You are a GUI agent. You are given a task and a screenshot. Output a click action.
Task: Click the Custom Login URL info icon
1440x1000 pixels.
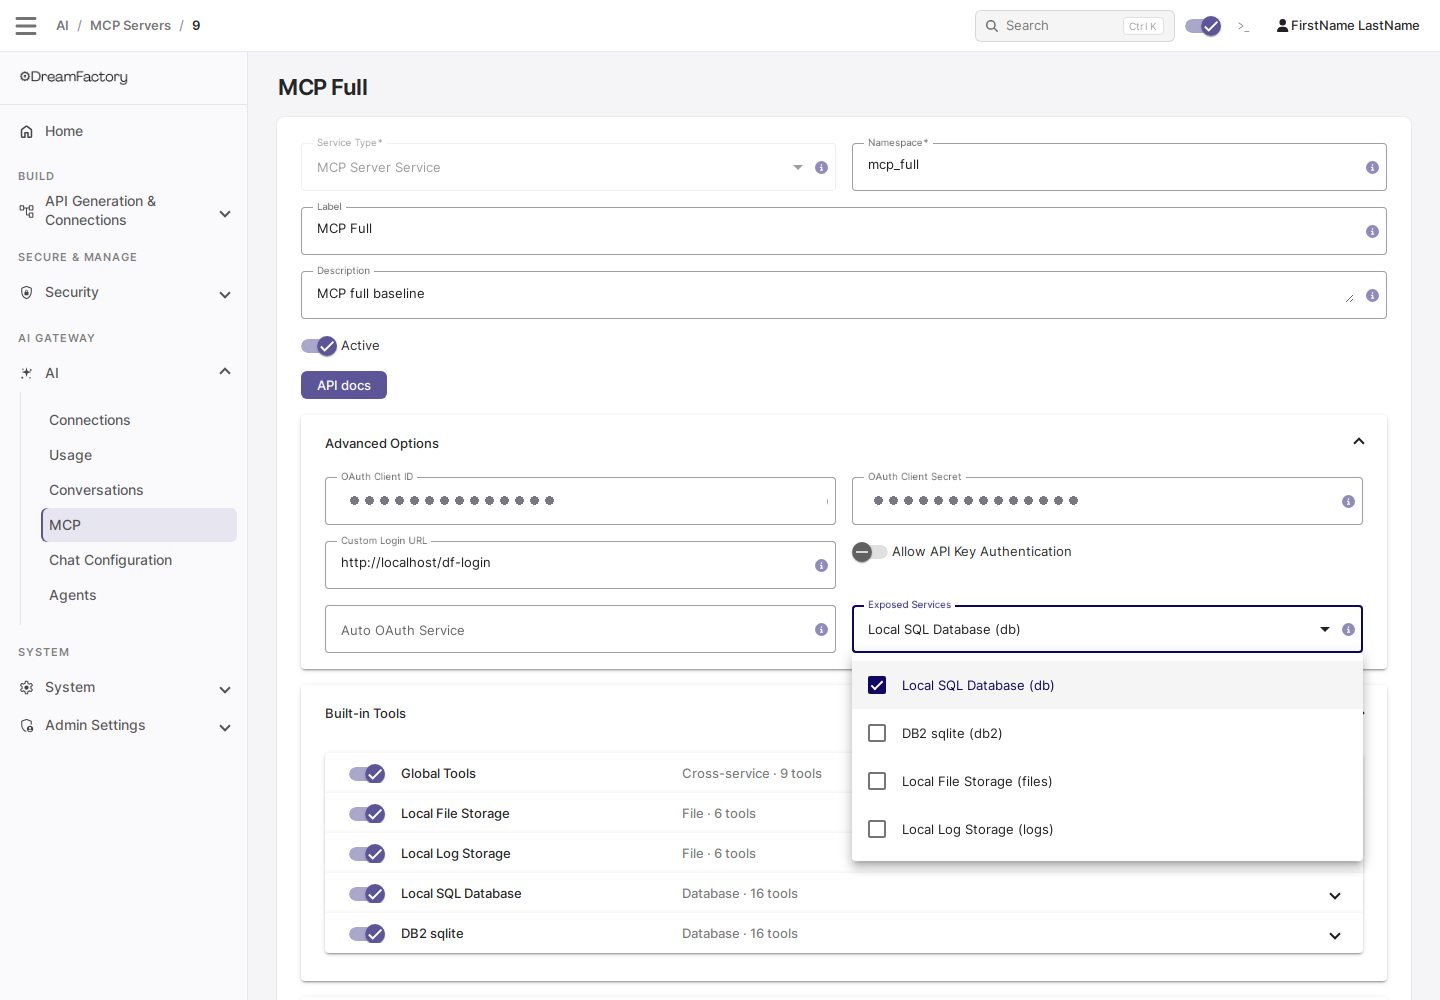[821, 566]
